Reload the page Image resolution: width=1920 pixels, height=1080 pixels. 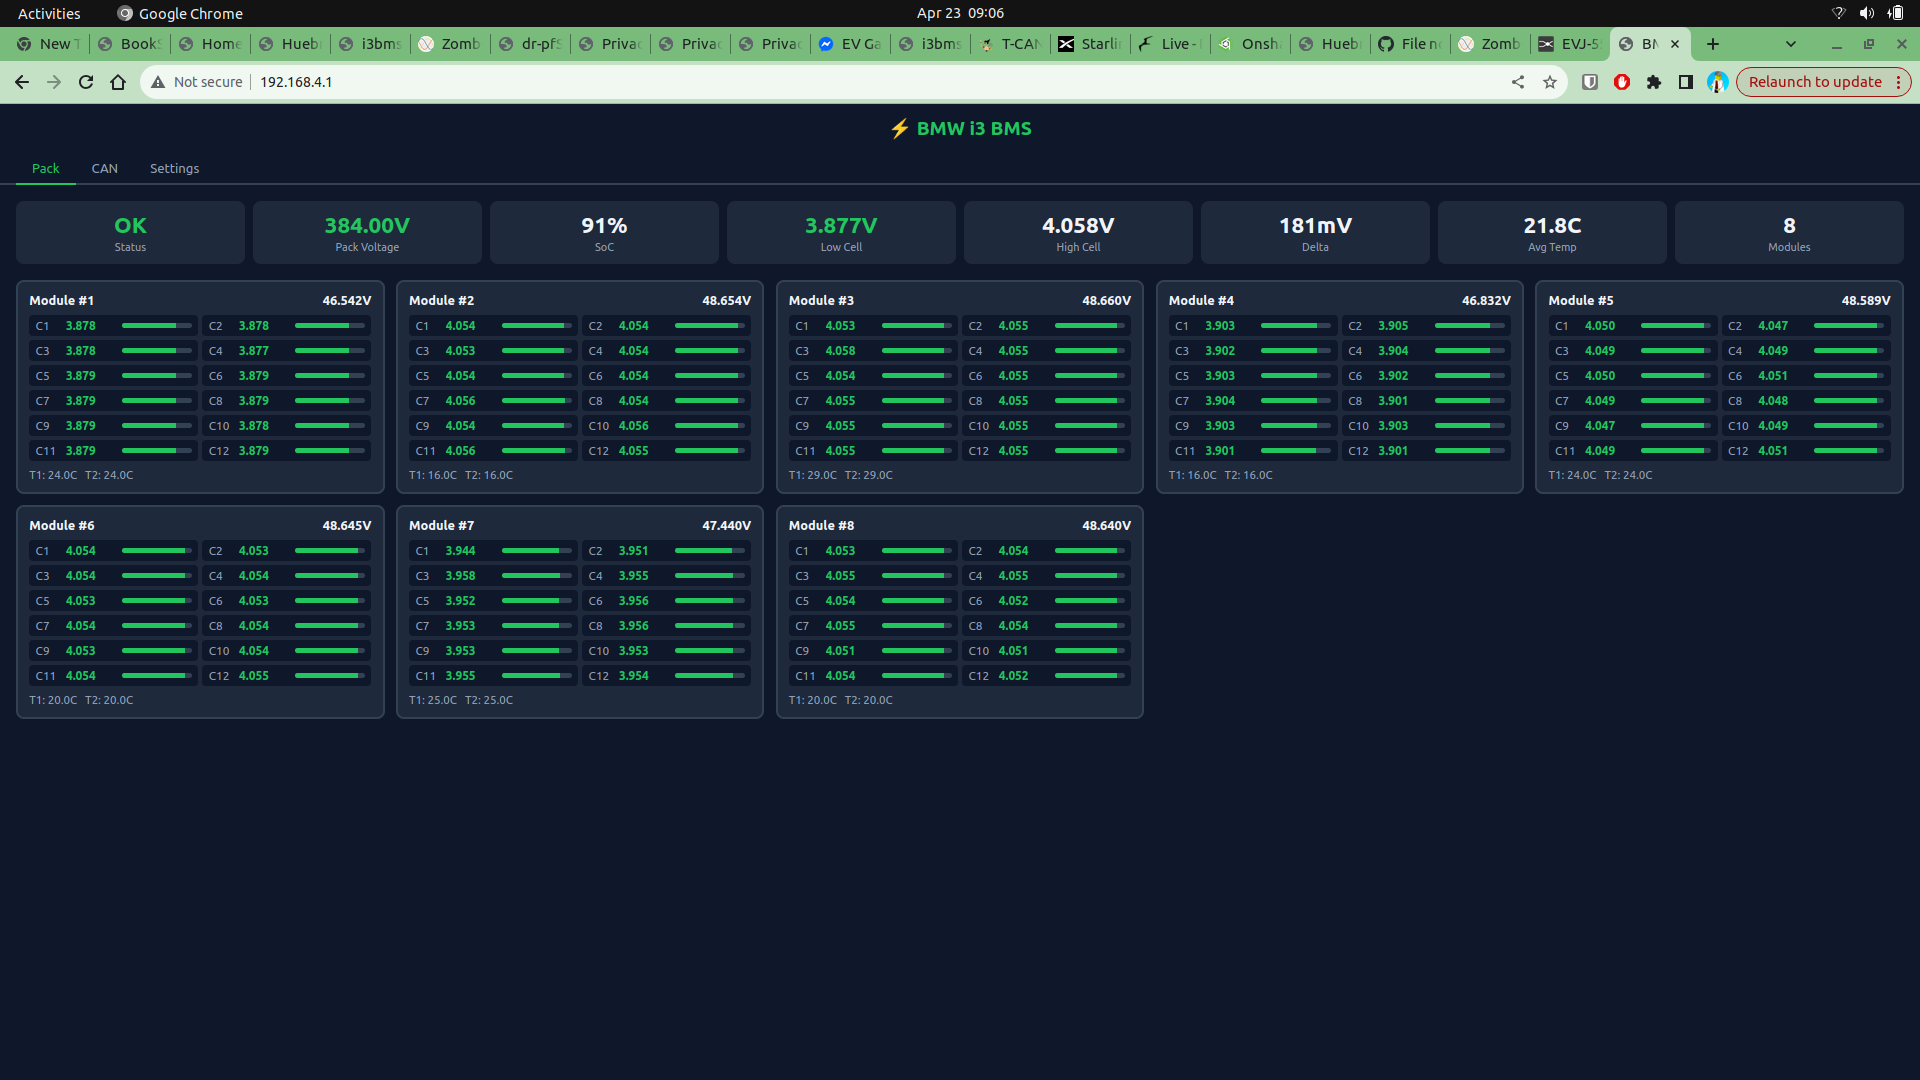point(86,82)
